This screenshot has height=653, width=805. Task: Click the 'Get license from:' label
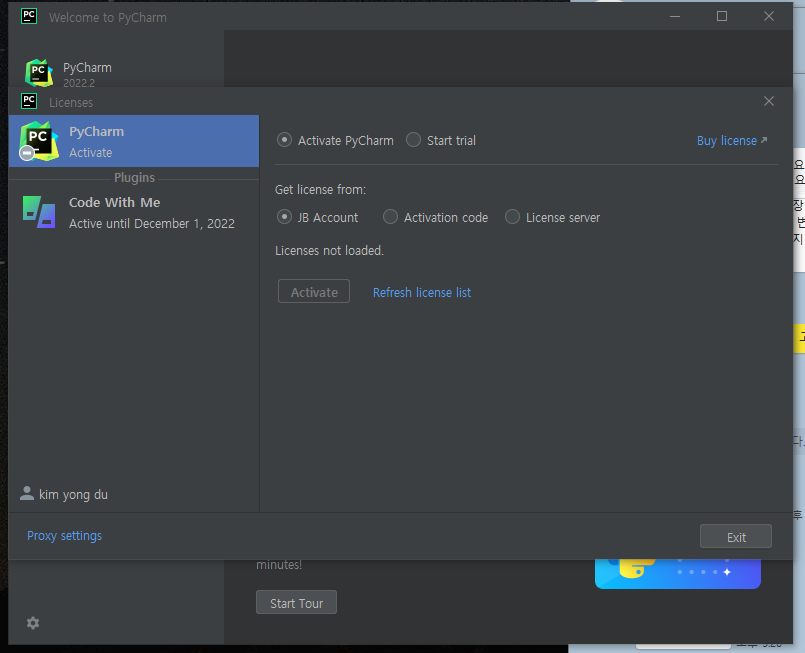click(320, 189)
